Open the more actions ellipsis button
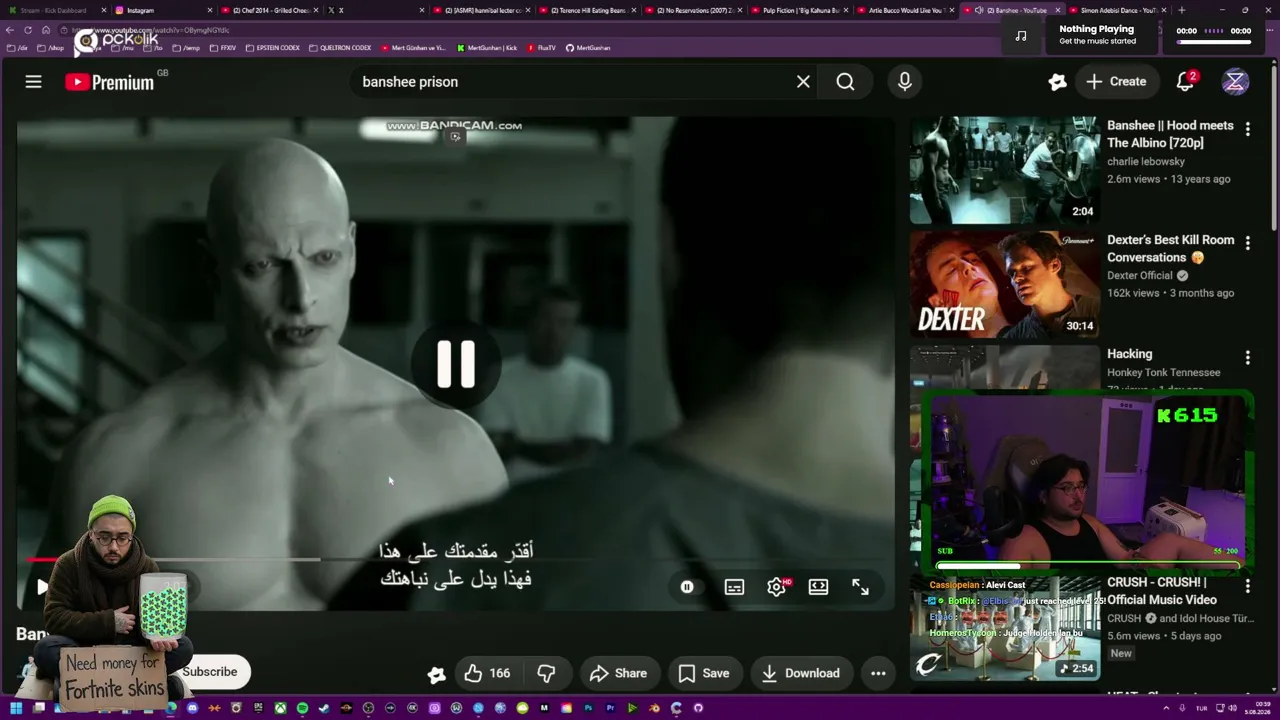 [x=878, y=673]
